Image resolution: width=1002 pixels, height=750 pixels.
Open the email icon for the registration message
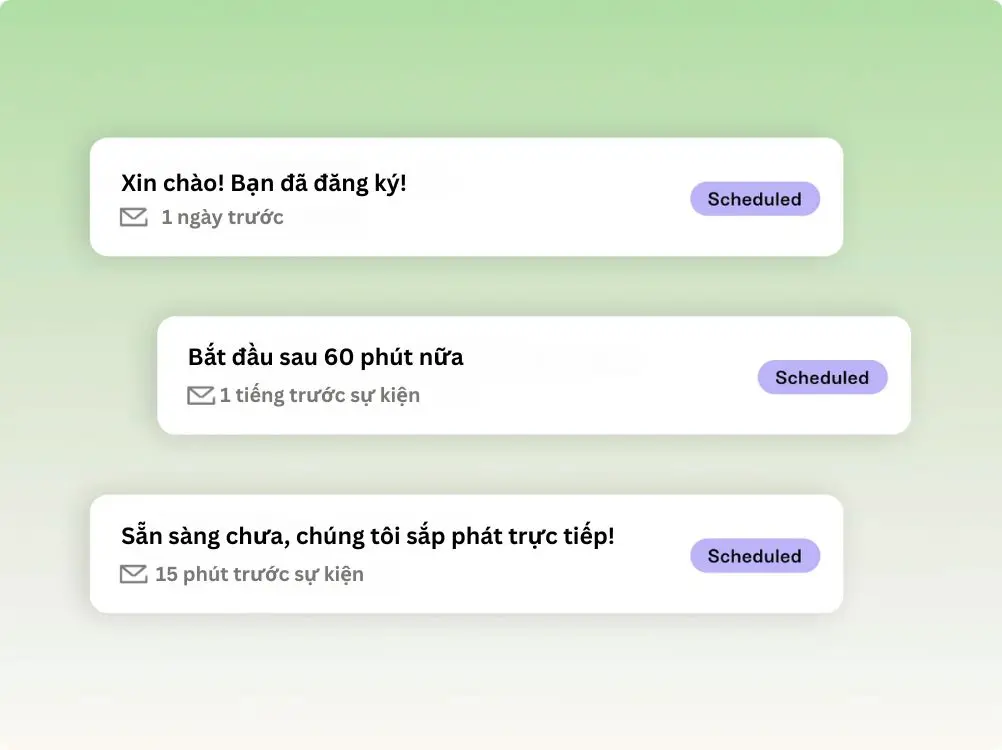[x=134, y=217]
